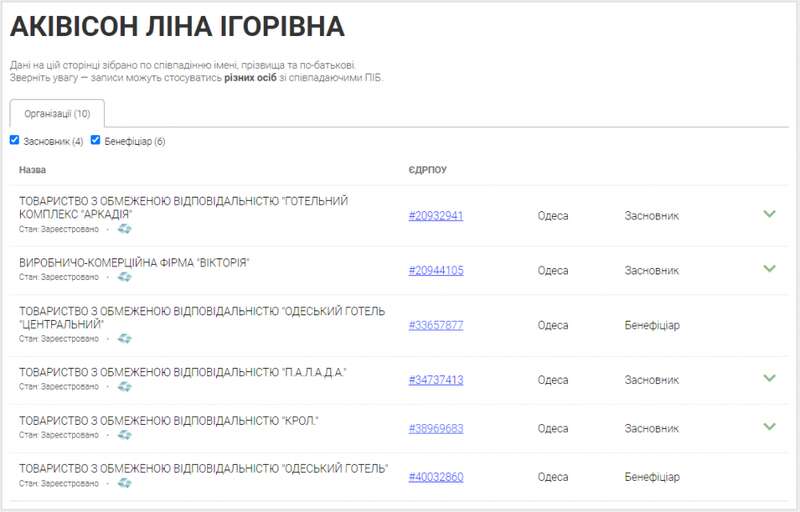This screenshot has height=512, width=800.
Task: Open ЄДРПОУ link #40032860
Action: (x=436, y=477)
